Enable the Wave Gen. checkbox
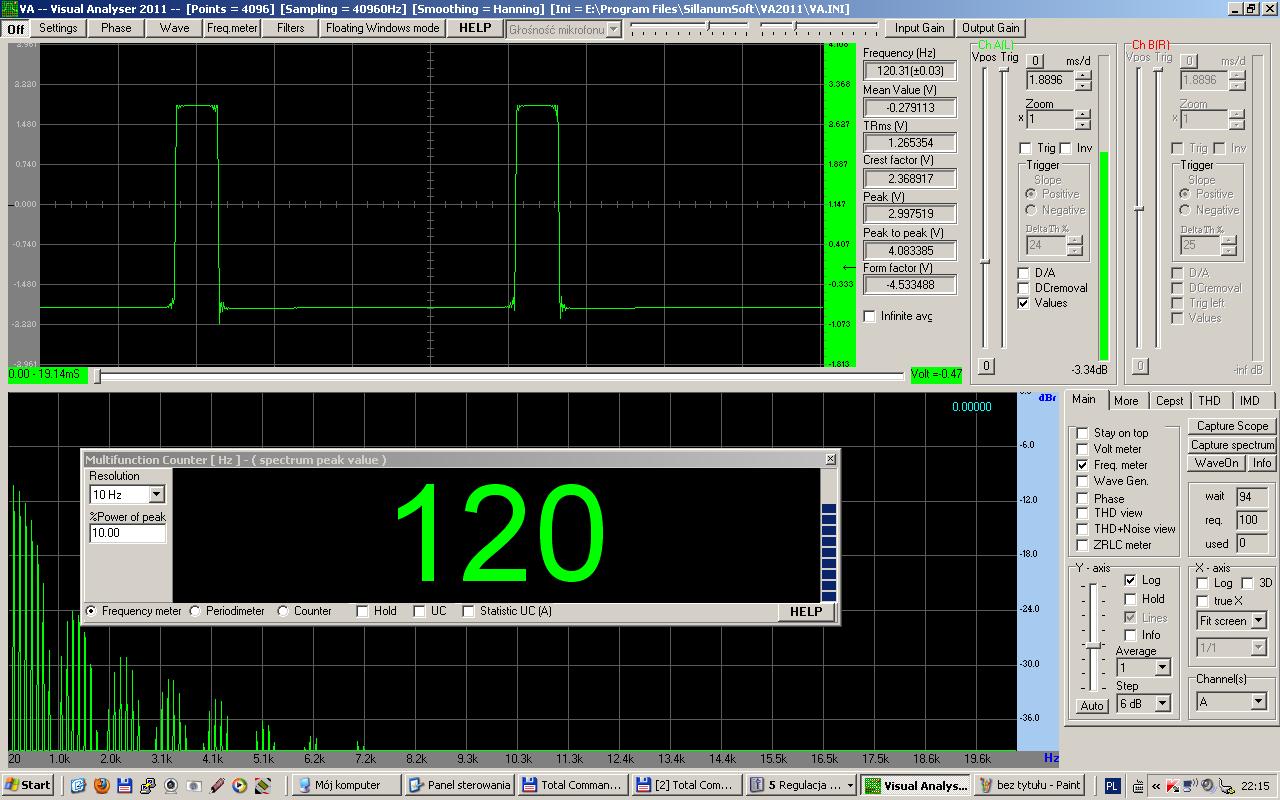Screen dimensions: 1280x800 click(1082, 481)
